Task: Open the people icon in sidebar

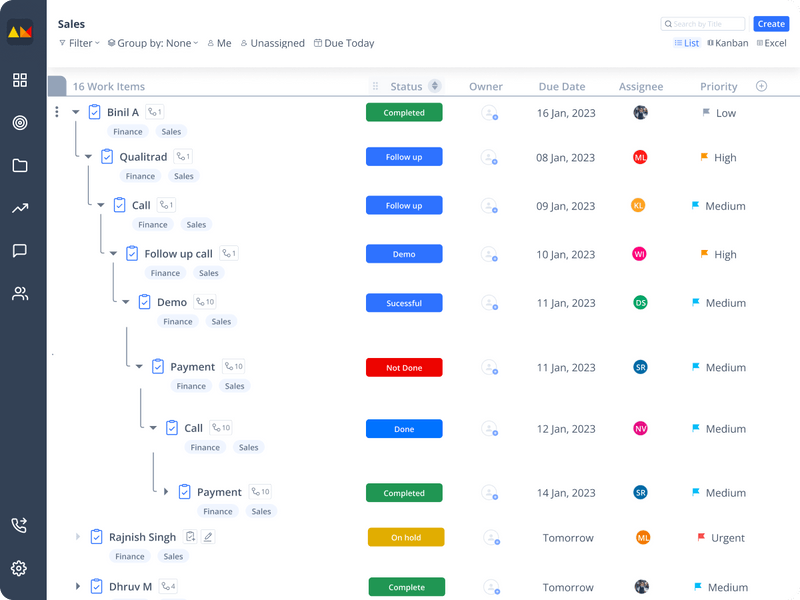Action: click(x=20, y=293)
